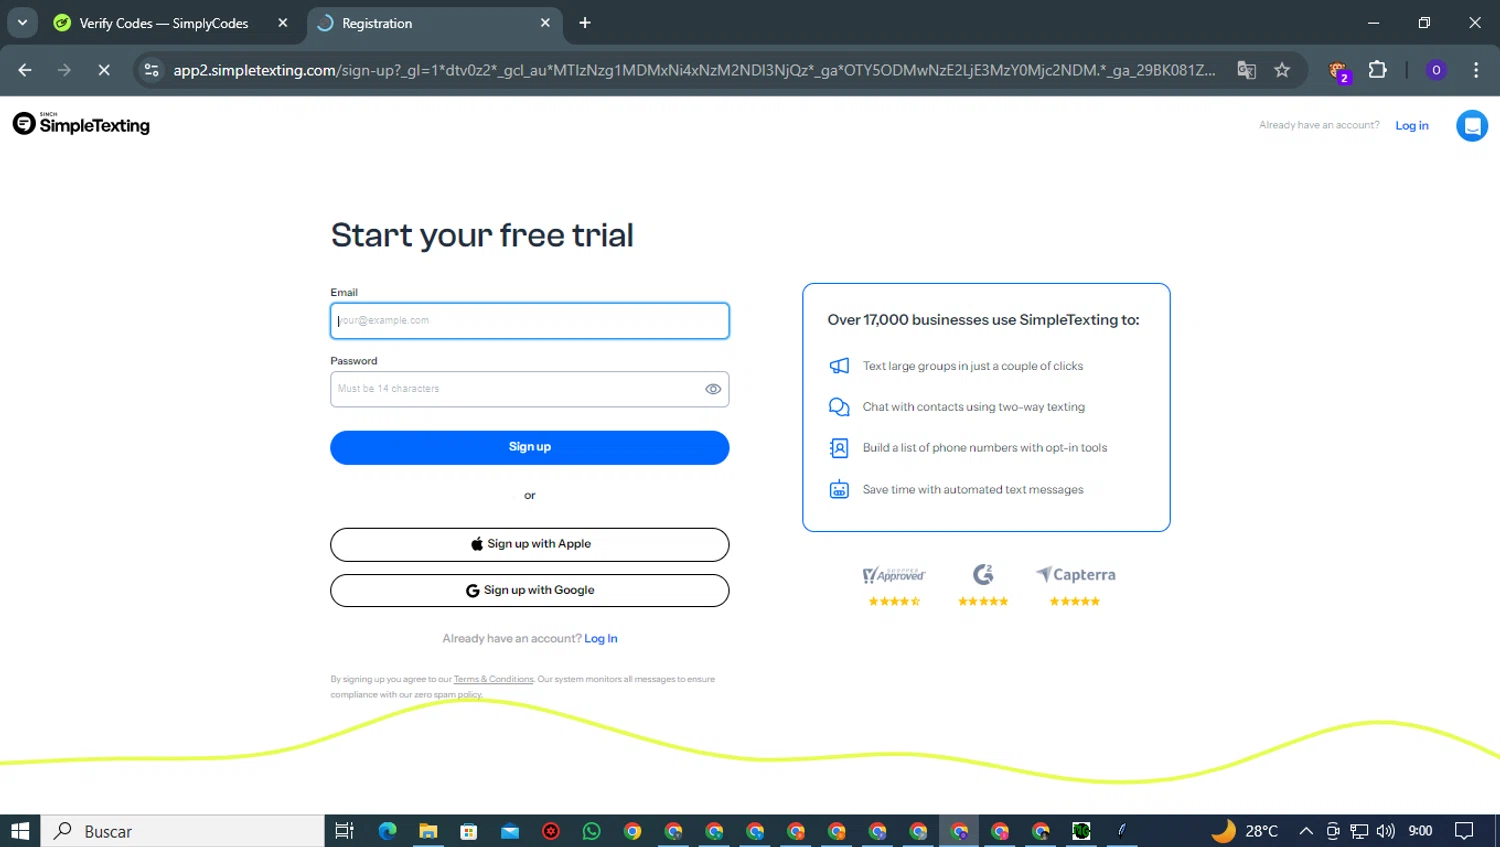Focus the Password input field
Image resolution: width=1500 pixels, height=847 pixels.
tap(529, 389)
